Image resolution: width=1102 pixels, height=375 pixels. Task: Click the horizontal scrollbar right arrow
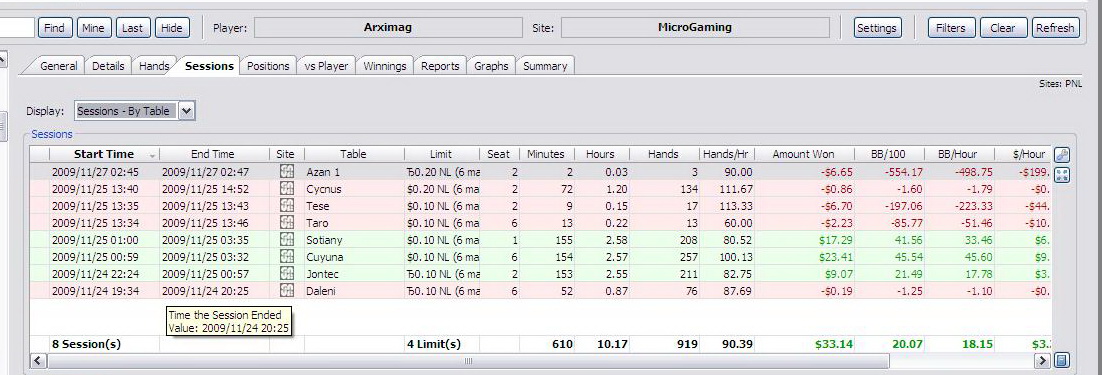[x=1042, y=361]
